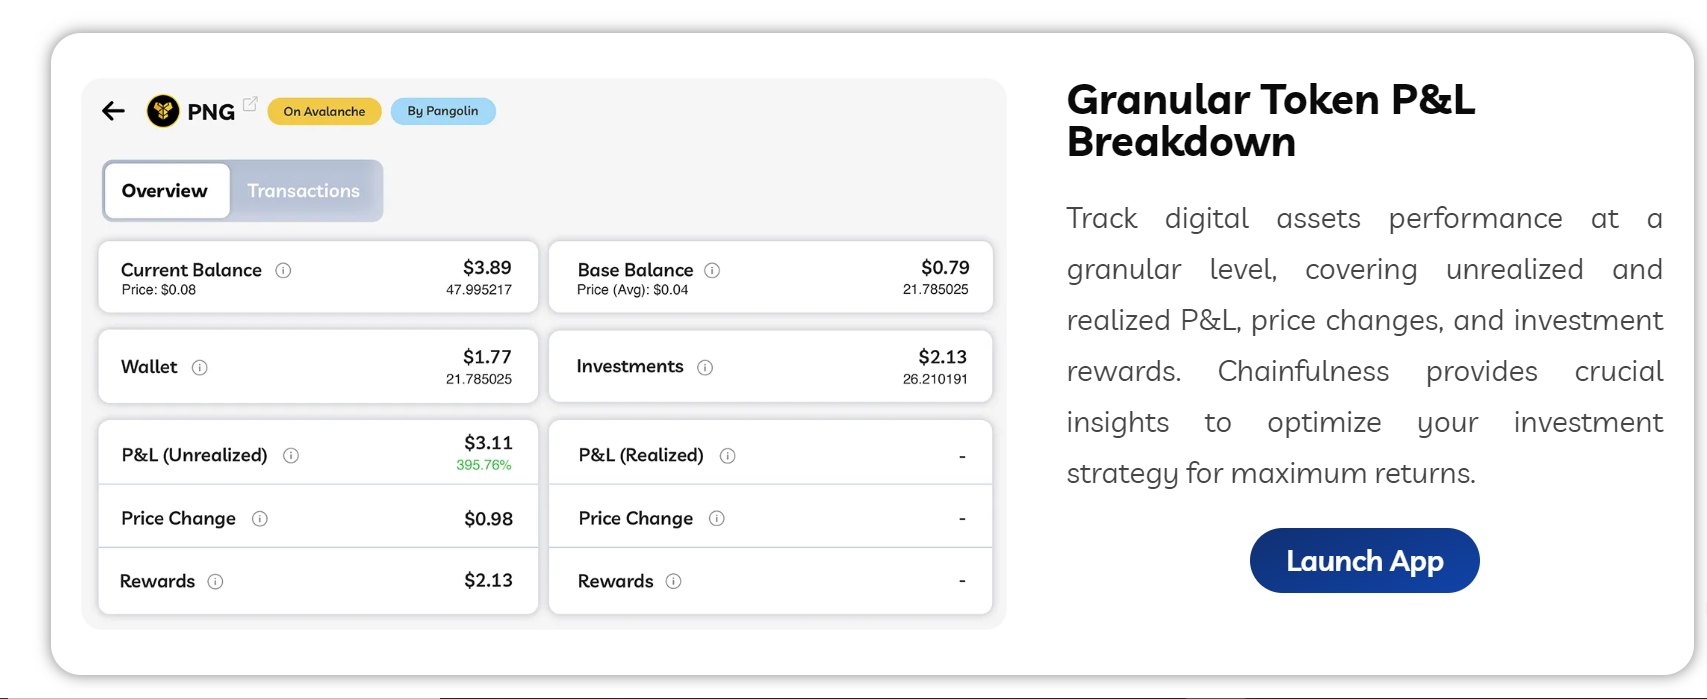This screenshot has height=699, width=1707.
Task: Click info icon next to P&L (Unrealized)
Action: pyautogui.click(x=291, y=455)
